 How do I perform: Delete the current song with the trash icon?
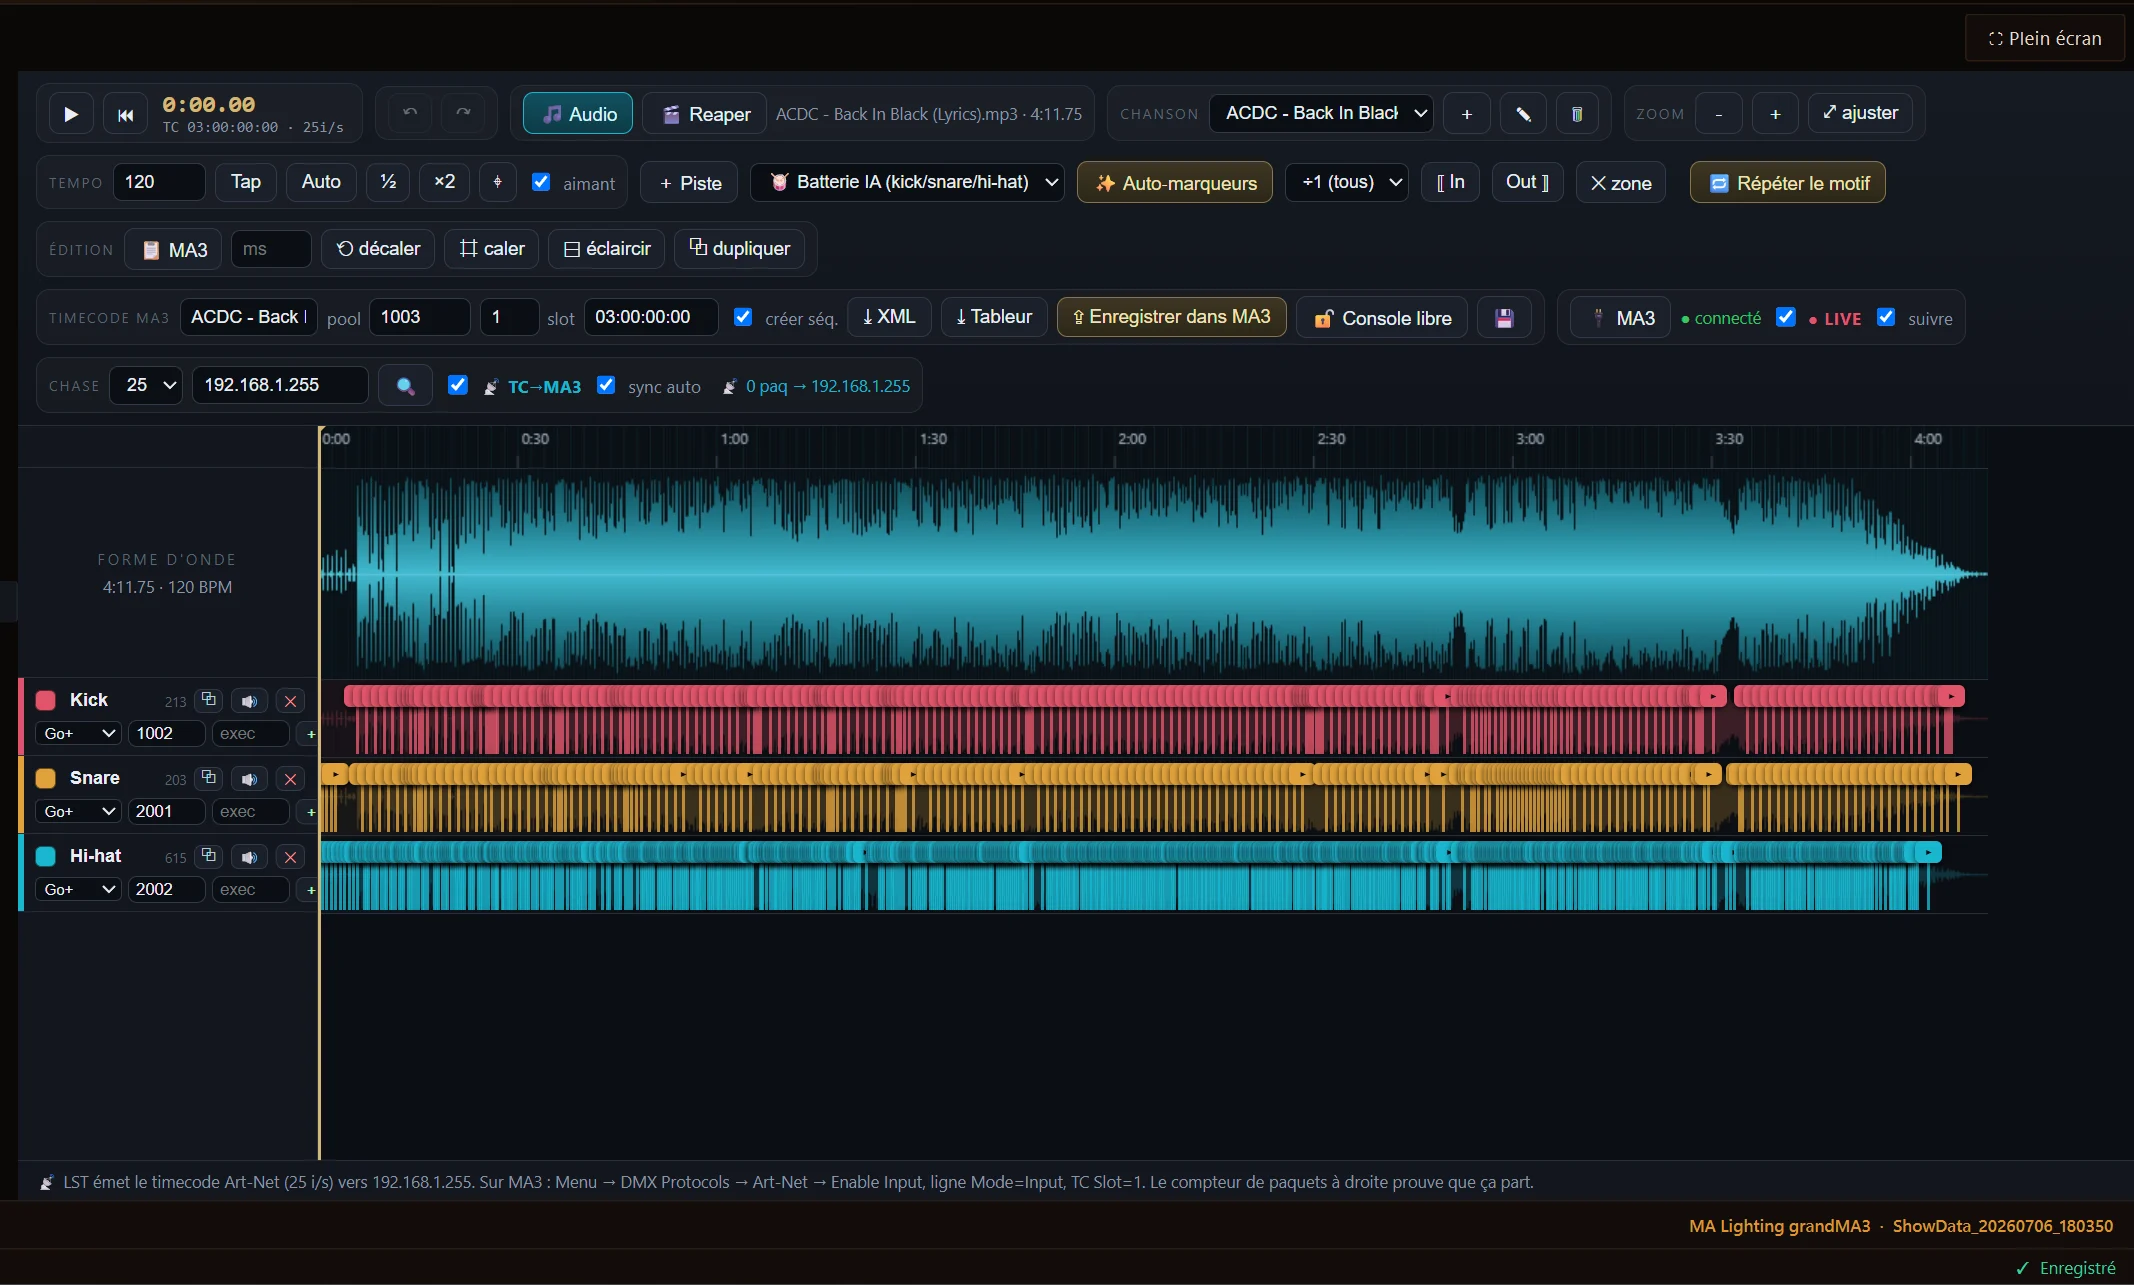[1577, 114]
